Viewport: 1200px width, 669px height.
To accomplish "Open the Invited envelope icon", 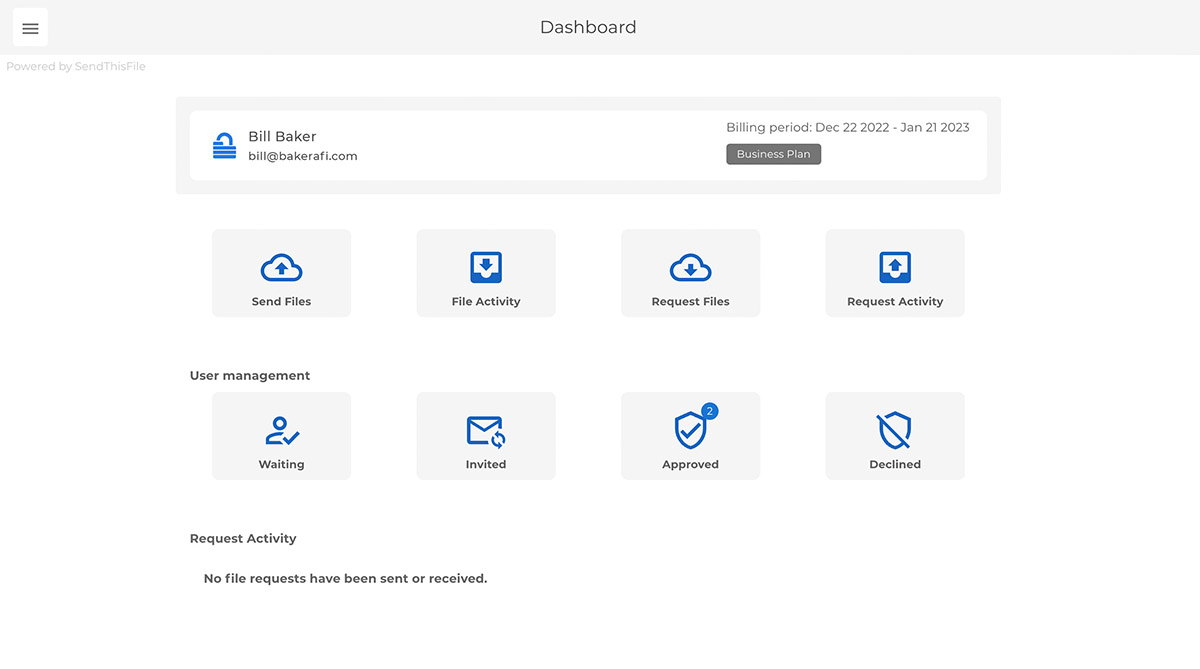I will [486, 431].
